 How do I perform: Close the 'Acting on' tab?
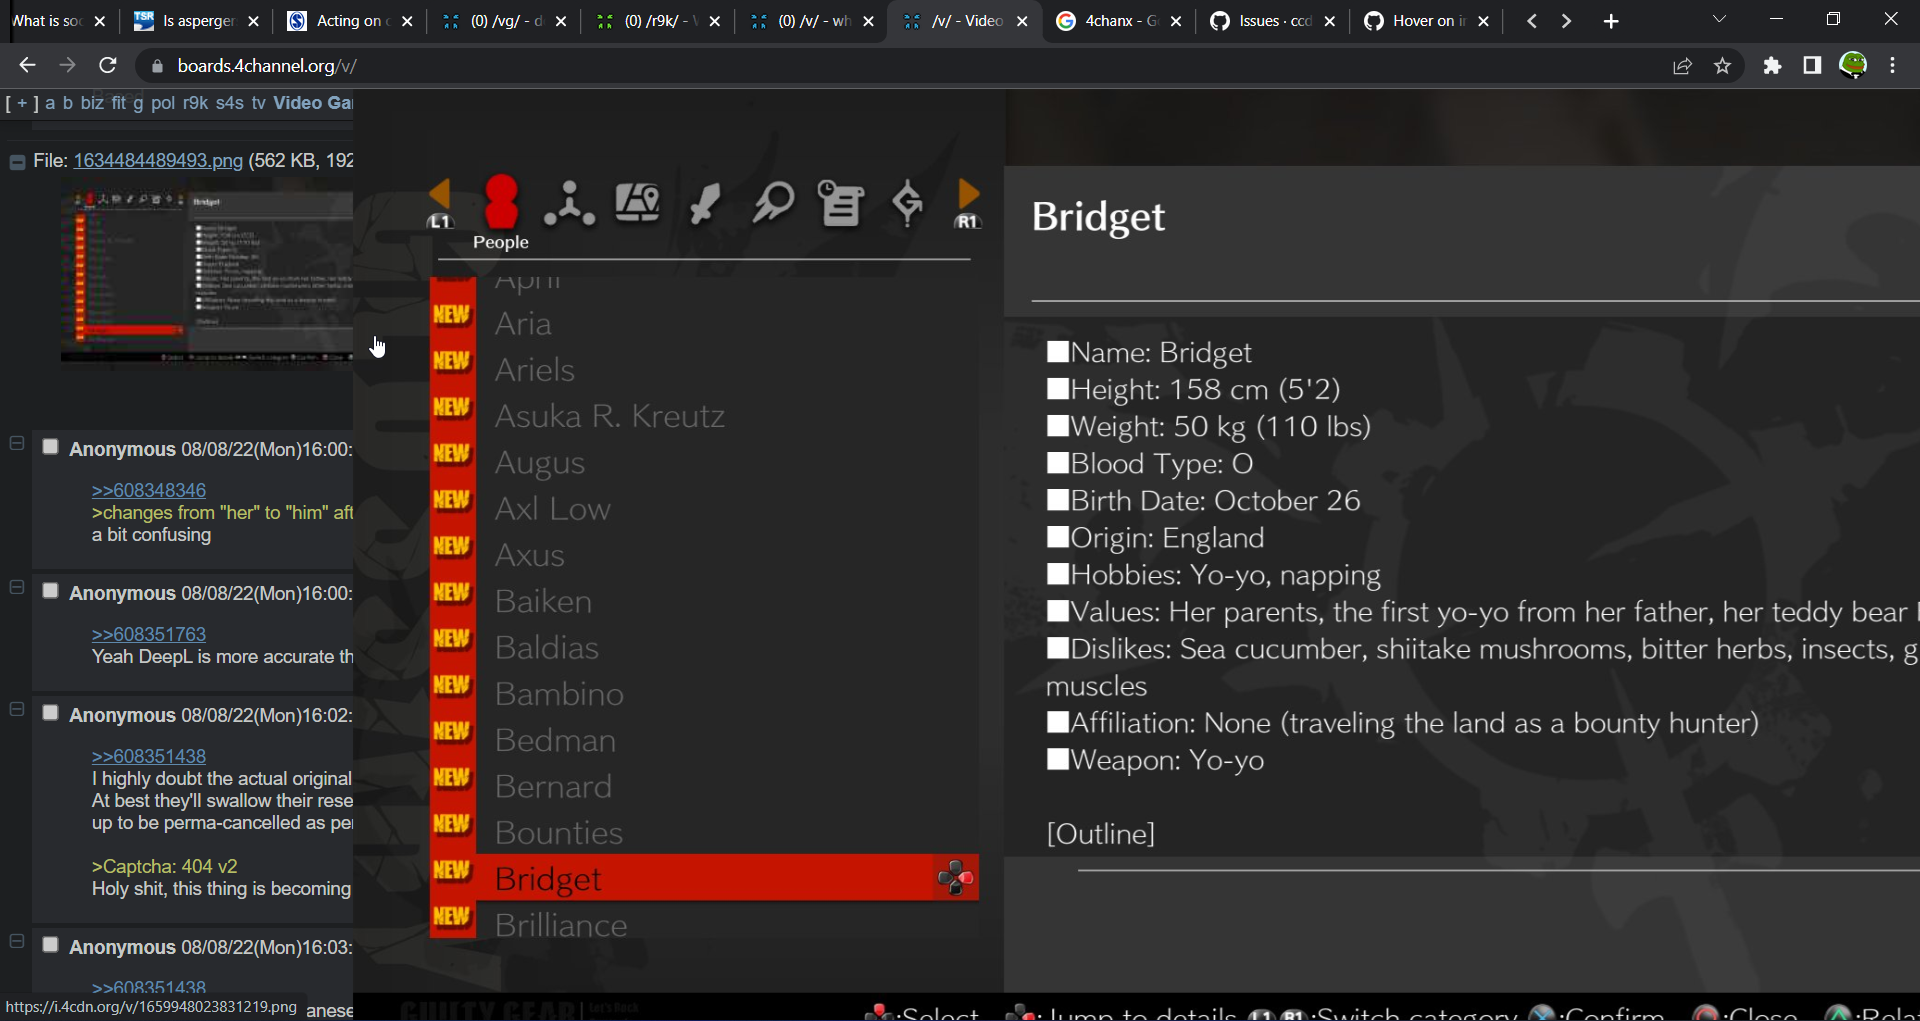[x=407, y=21]
